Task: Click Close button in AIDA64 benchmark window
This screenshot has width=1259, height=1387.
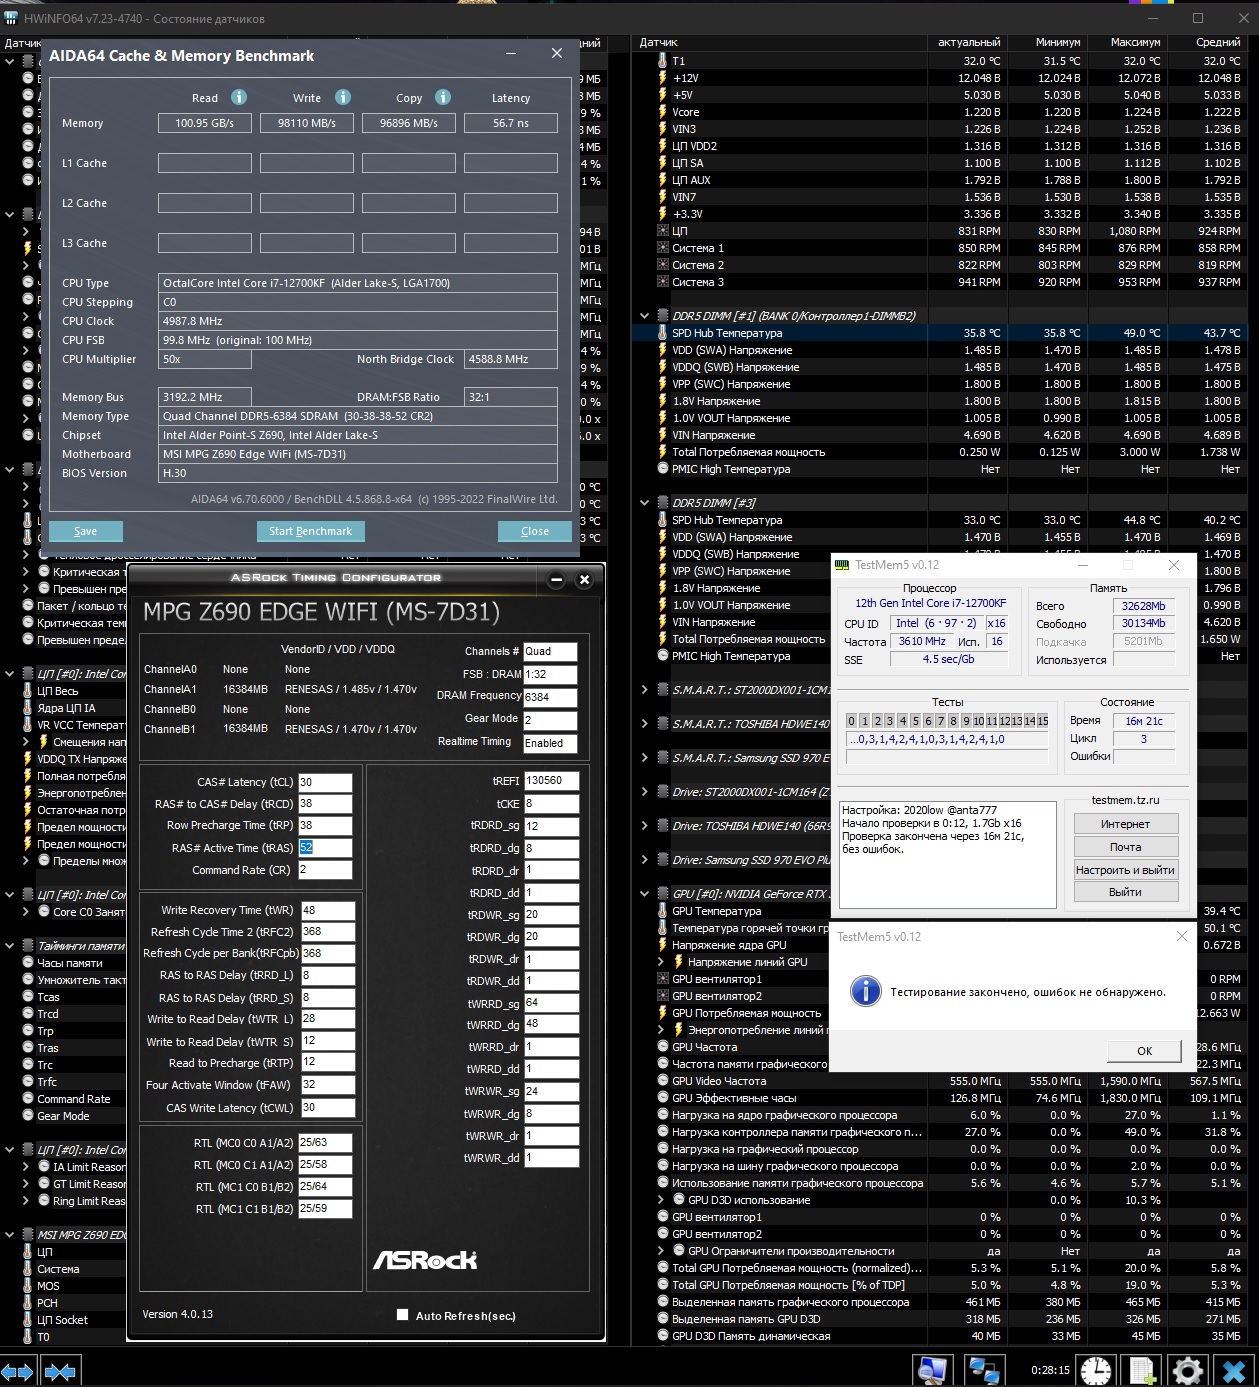Action: pyautogui.click(x=535, y=531)
